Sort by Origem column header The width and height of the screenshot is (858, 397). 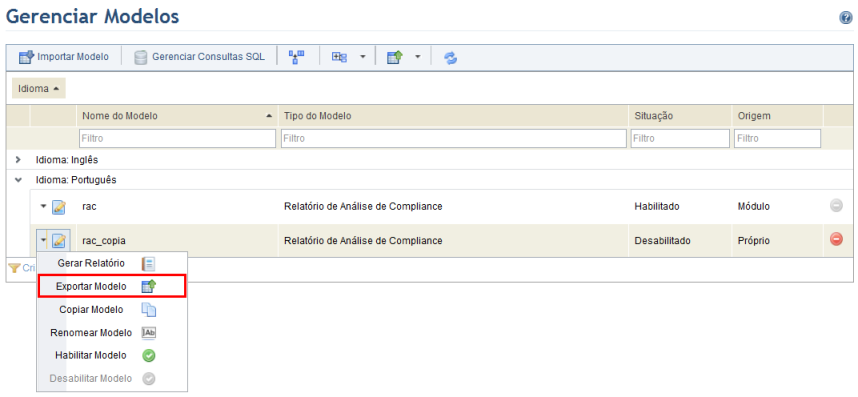777,116
